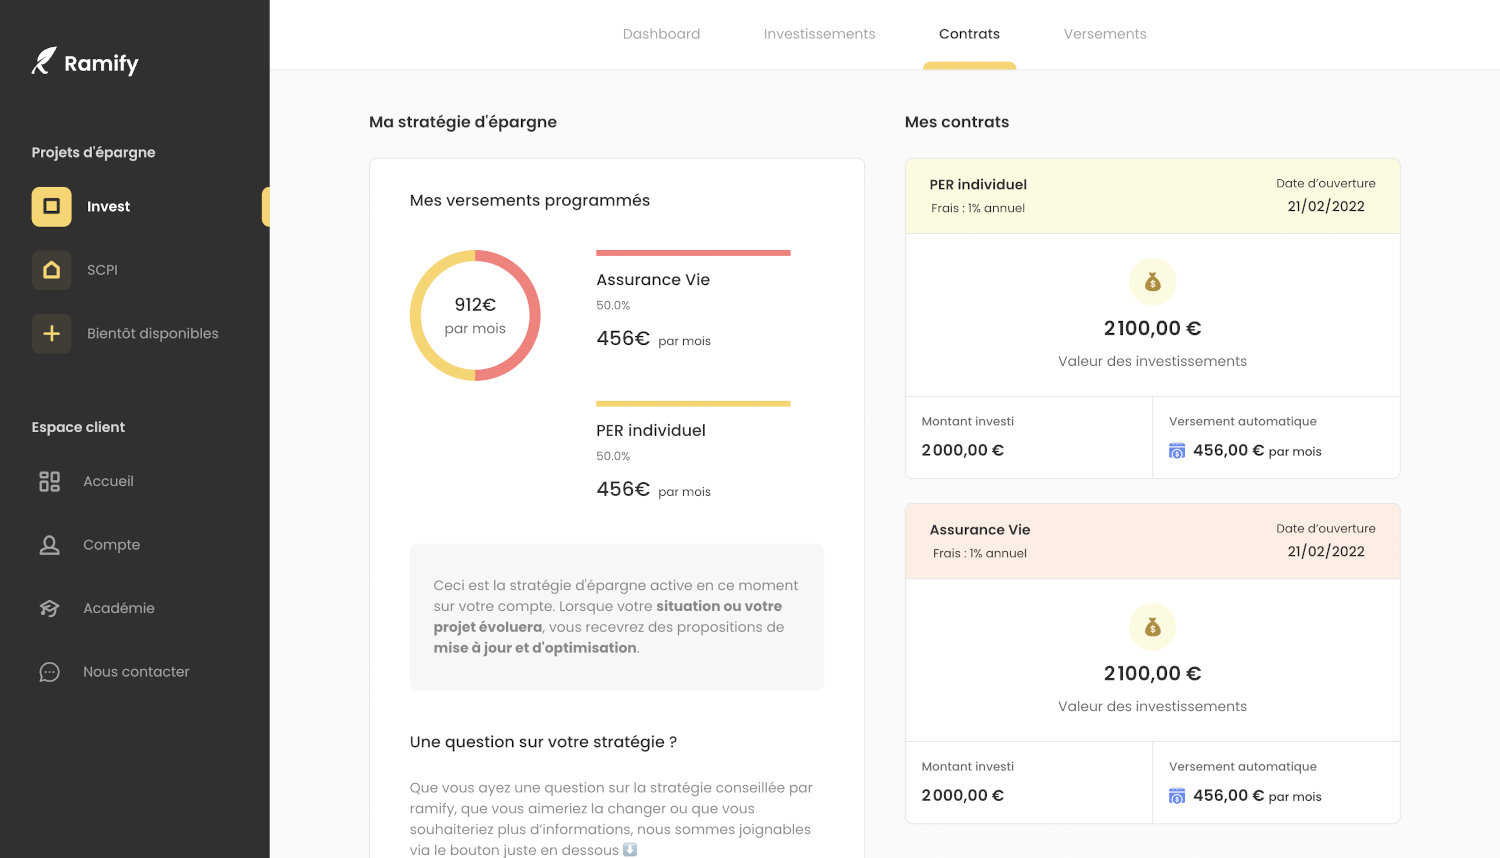Open the Compte section from the sidebar
Screen dimensions: 1500x858
[111, 545]
